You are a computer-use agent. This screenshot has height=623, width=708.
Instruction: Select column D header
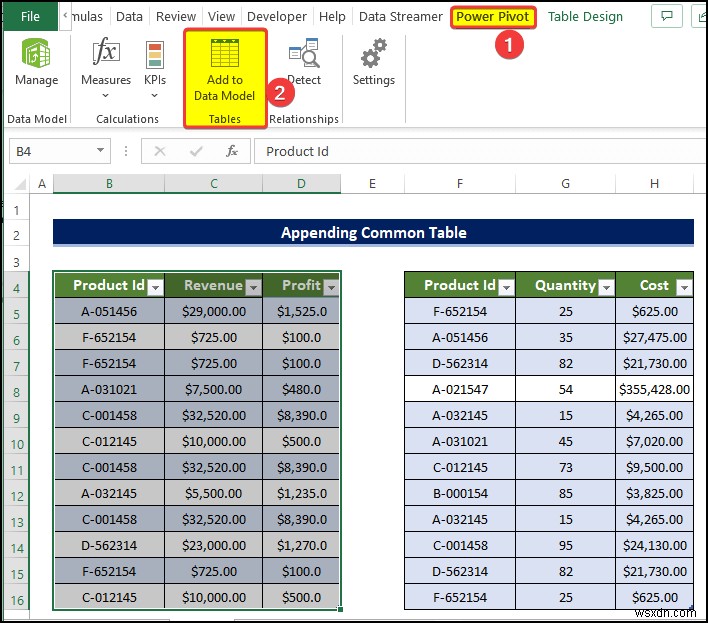click(x=301, y=184)
